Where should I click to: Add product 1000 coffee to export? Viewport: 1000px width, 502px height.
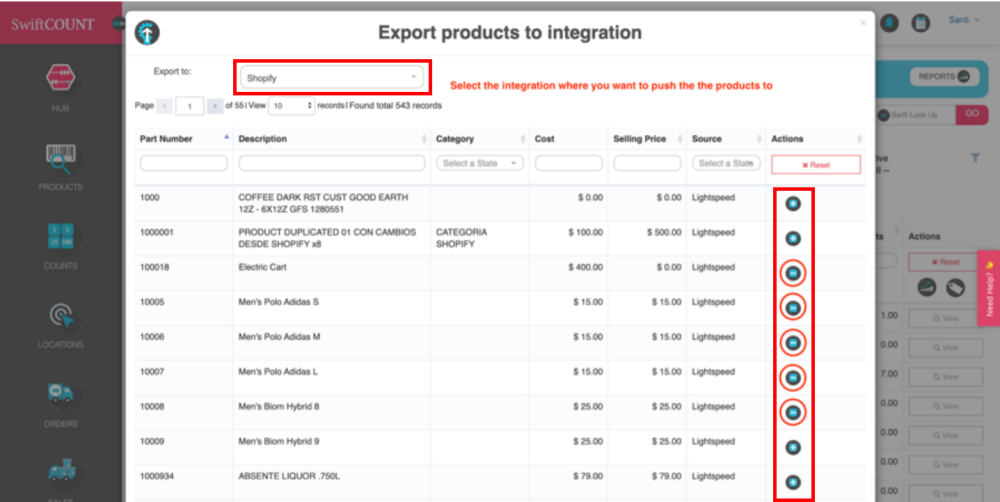[x=793, y=203]
